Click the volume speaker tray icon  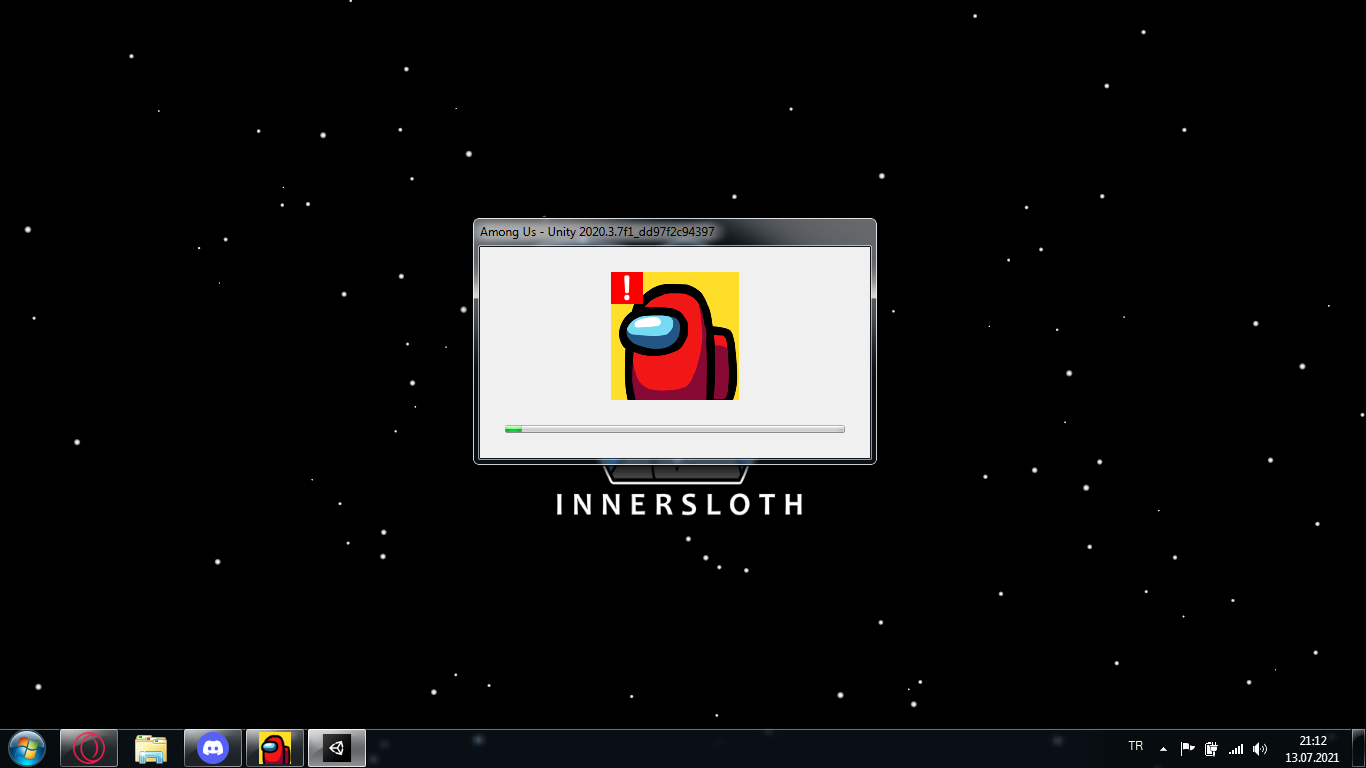click(x=1260, y=748)
